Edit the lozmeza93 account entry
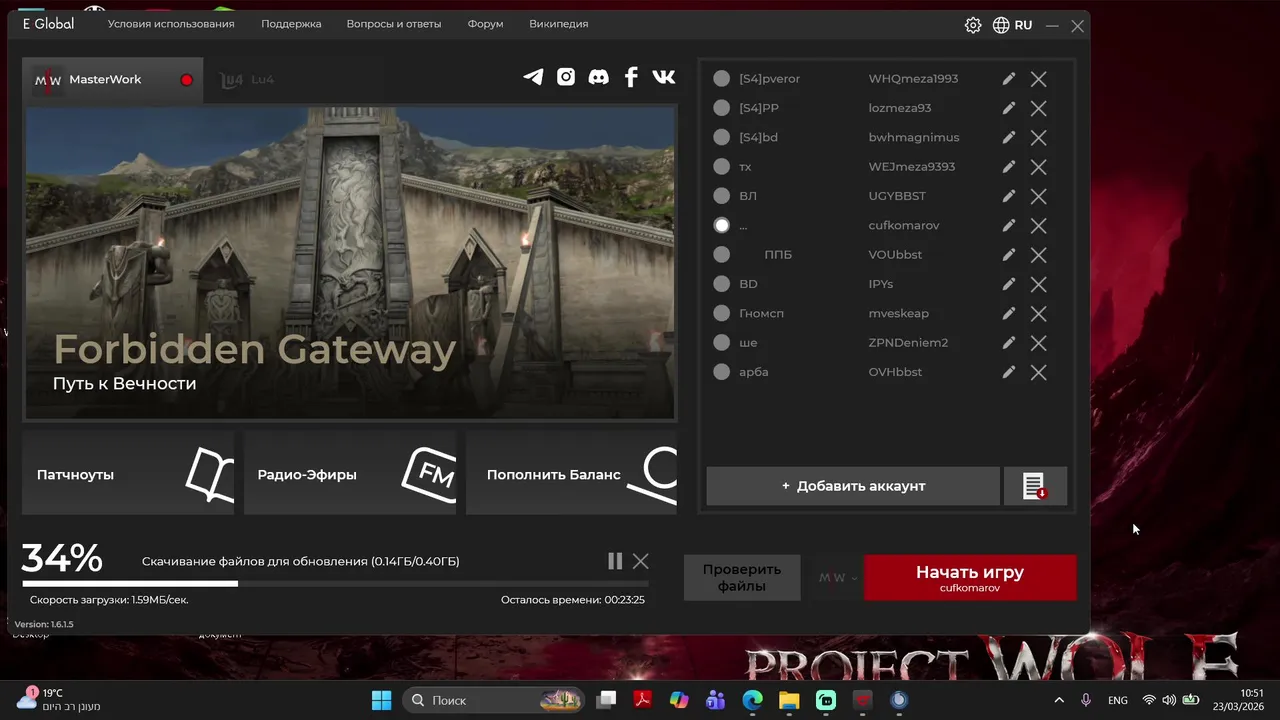This screenshot has height=720, width=1280. click(x=1009, y=107)
